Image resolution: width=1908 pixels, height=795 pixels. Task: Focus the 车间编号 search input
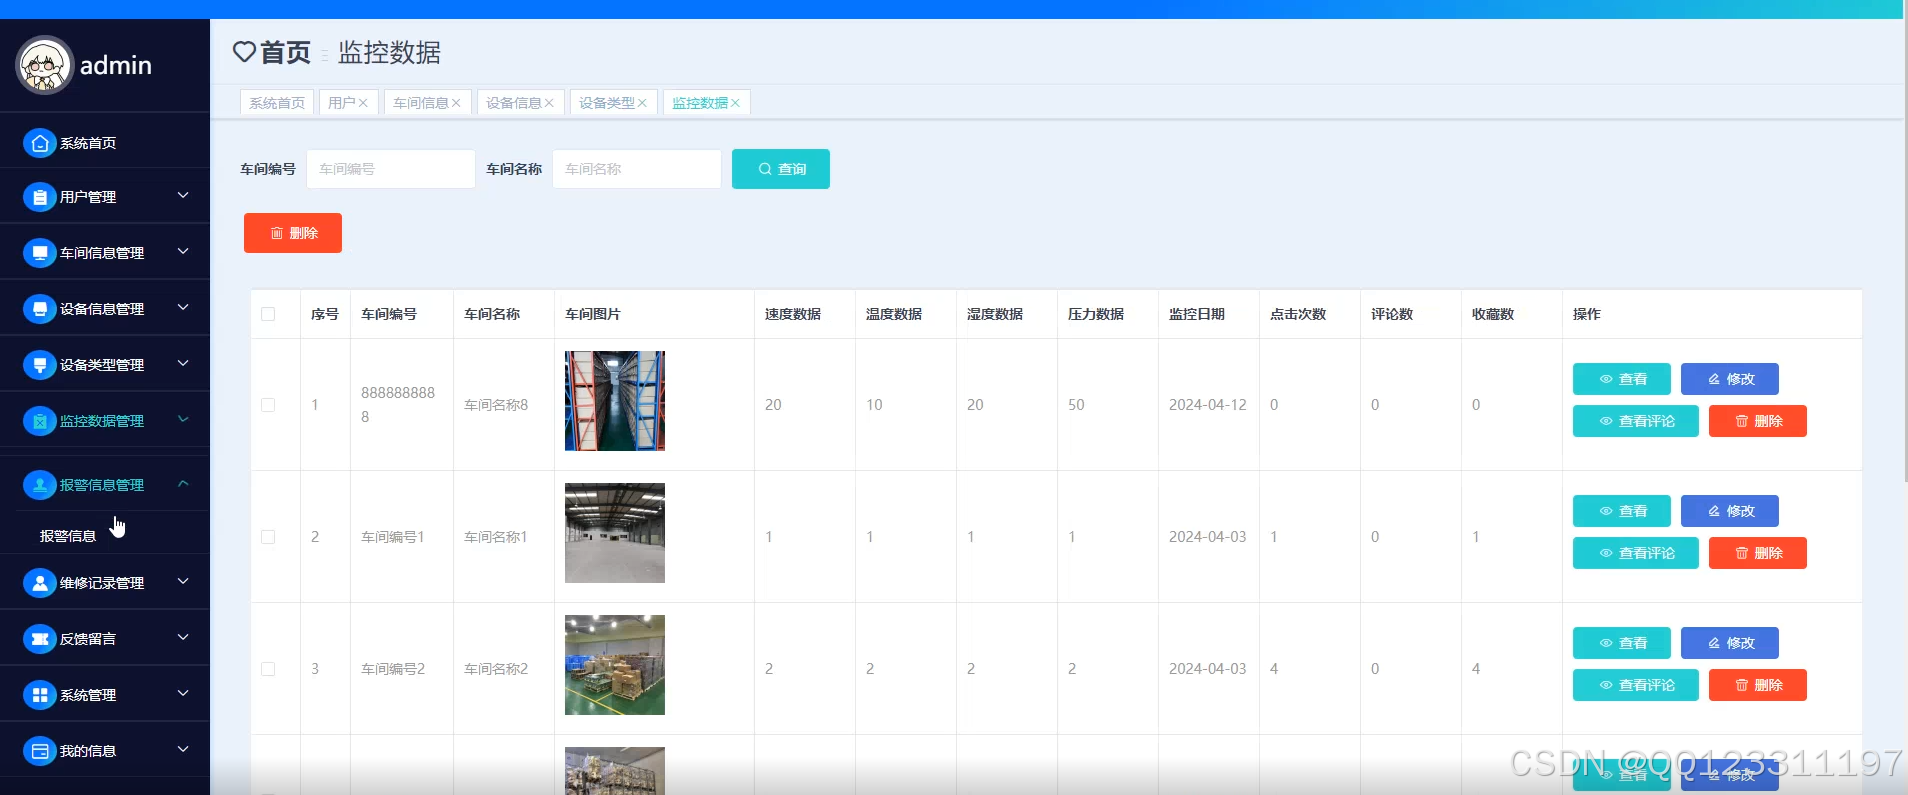coord(391,169)
